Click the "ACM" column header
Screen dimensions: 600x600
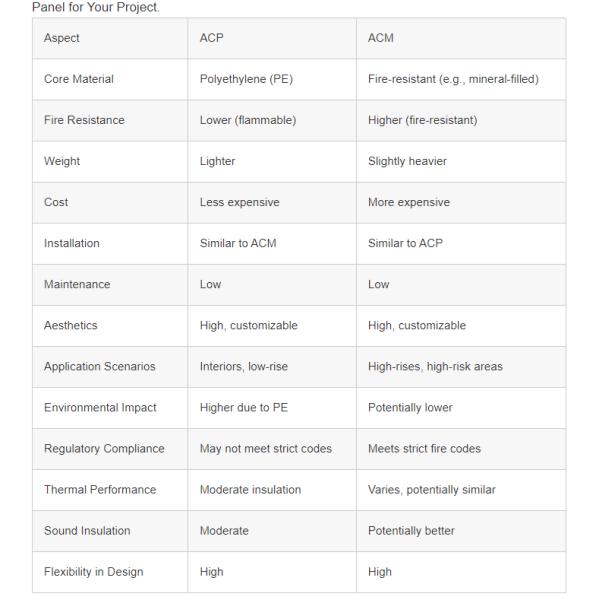click(x=381, y=38)
